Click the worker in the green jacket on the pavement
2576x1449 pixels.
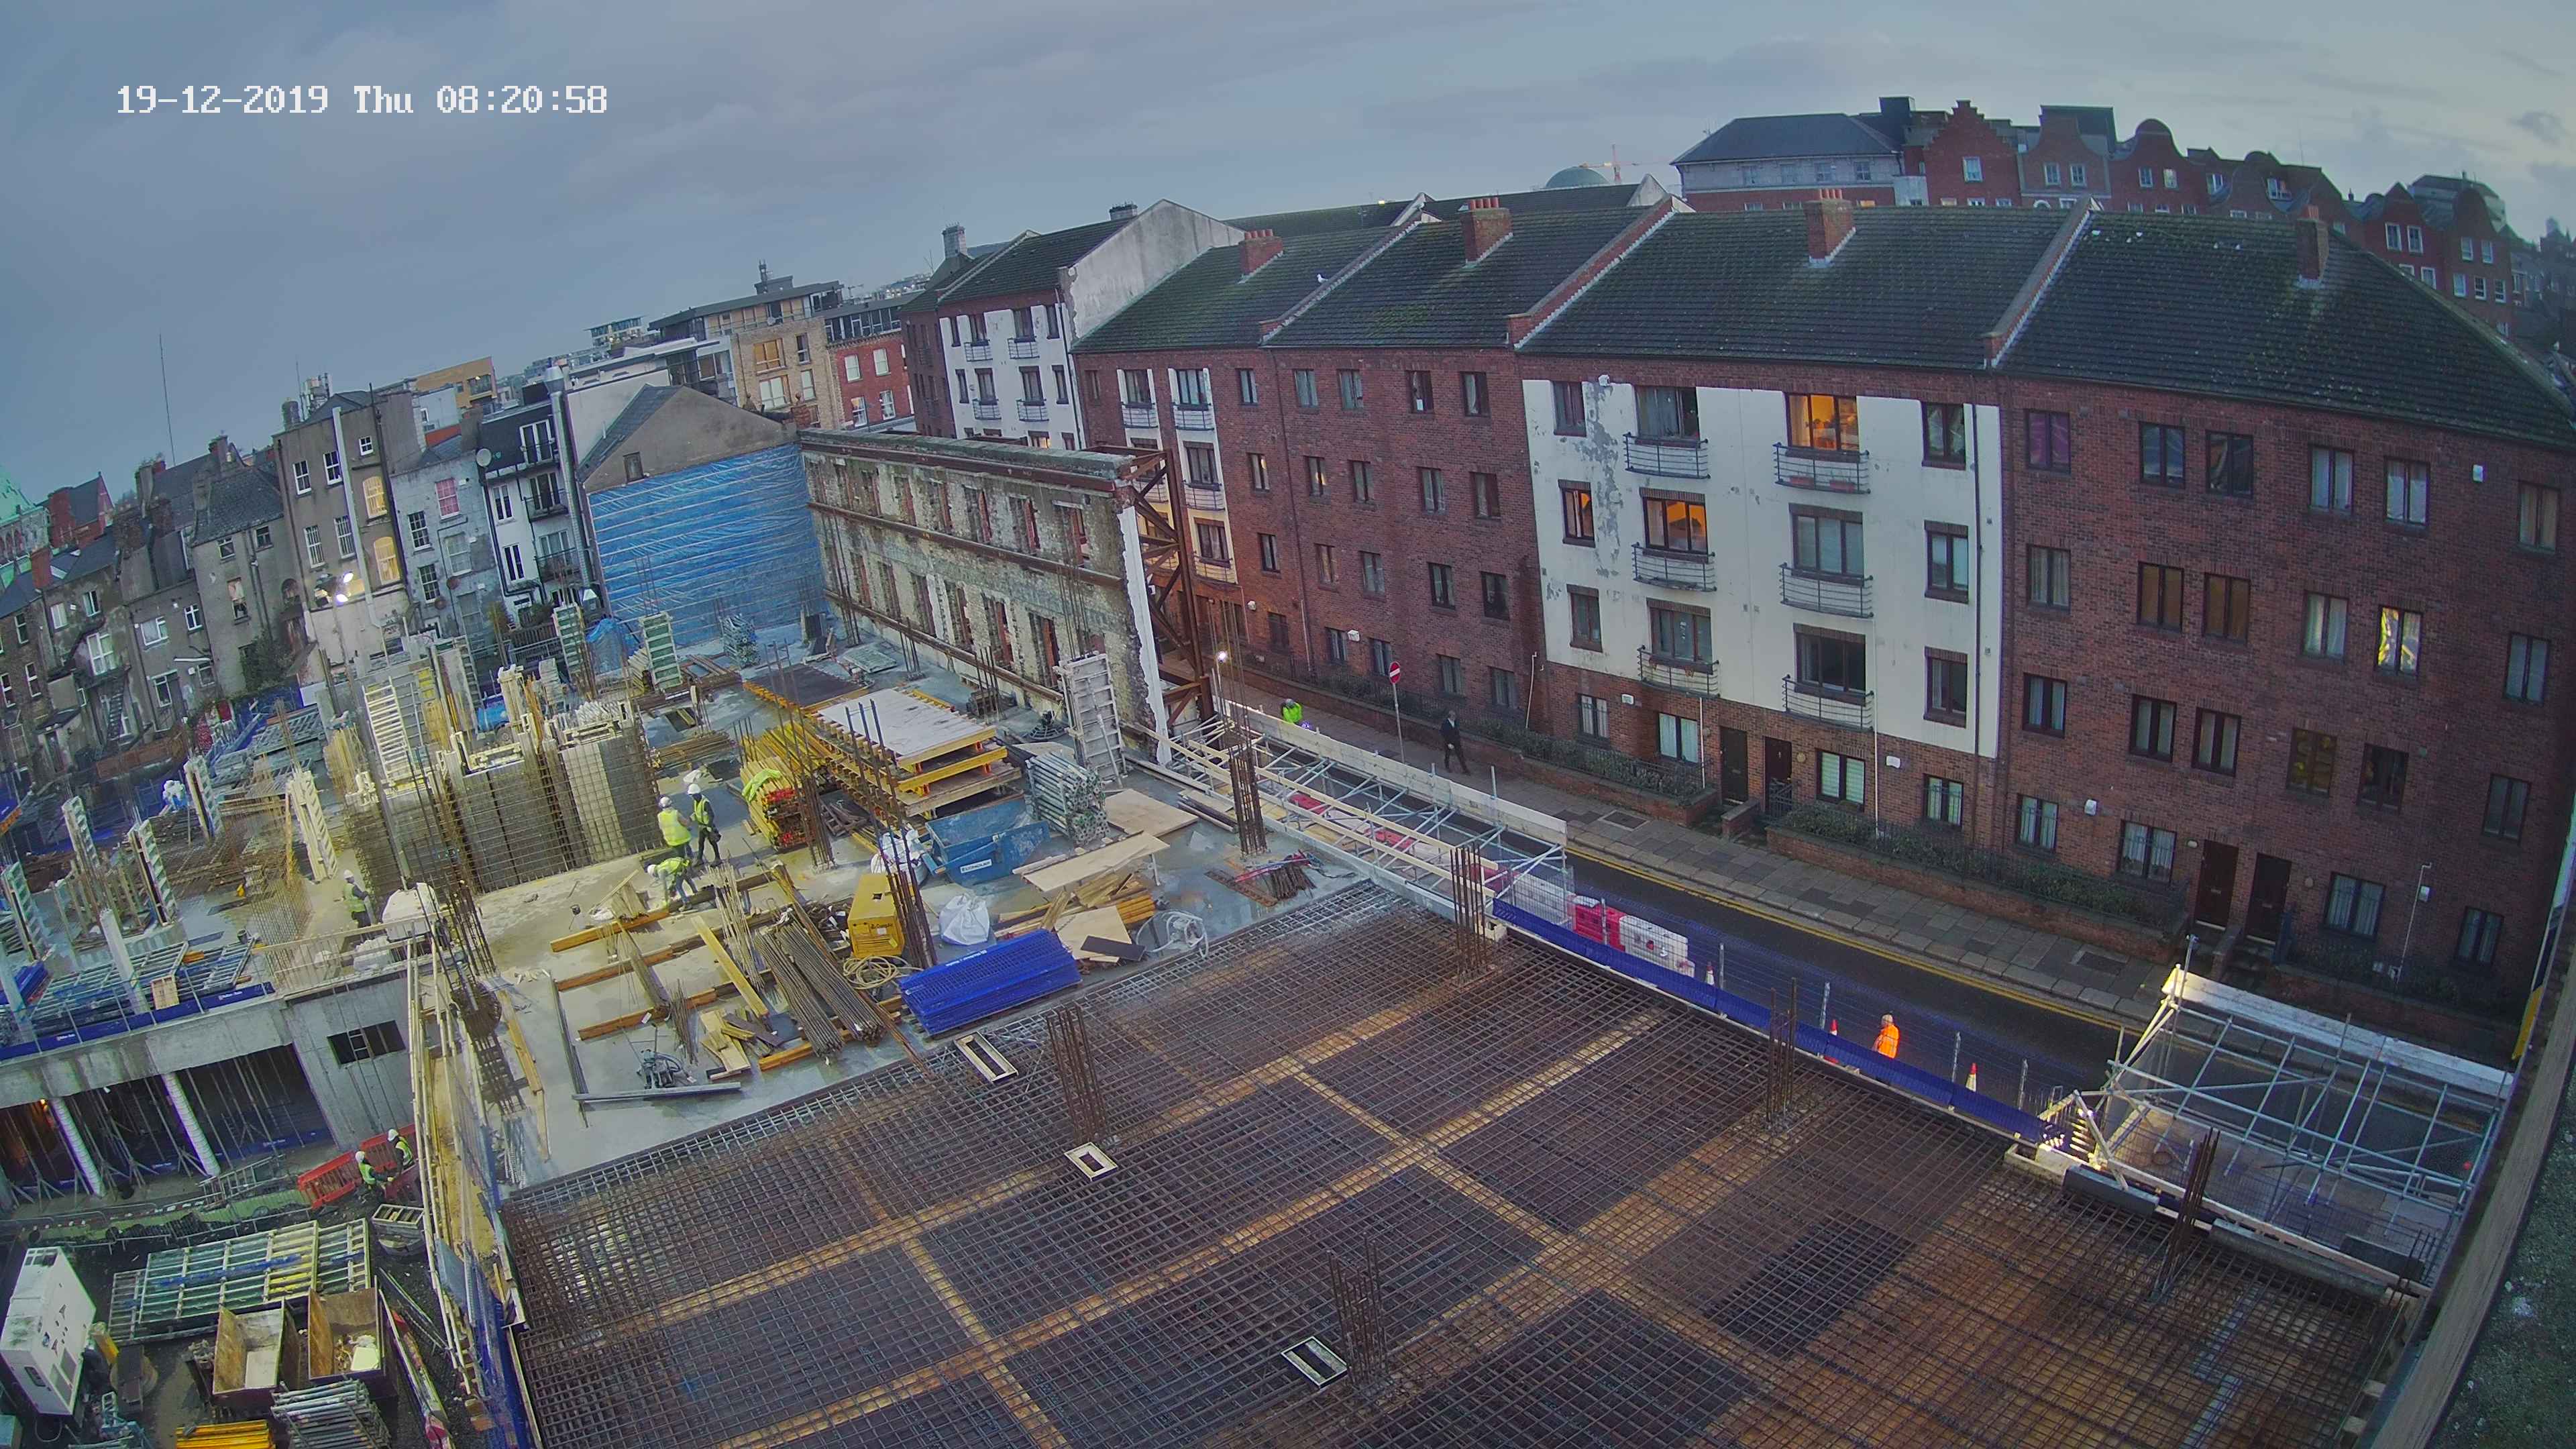click(1291, 711)
